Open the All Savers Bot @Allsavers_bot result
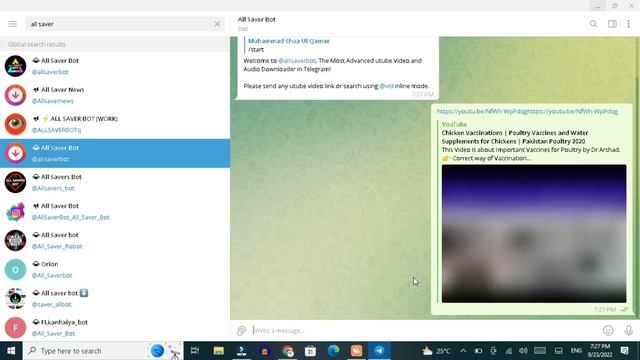The height and width of the screenshot is (360, 640). pyautogui.click(x=115, y=182)
